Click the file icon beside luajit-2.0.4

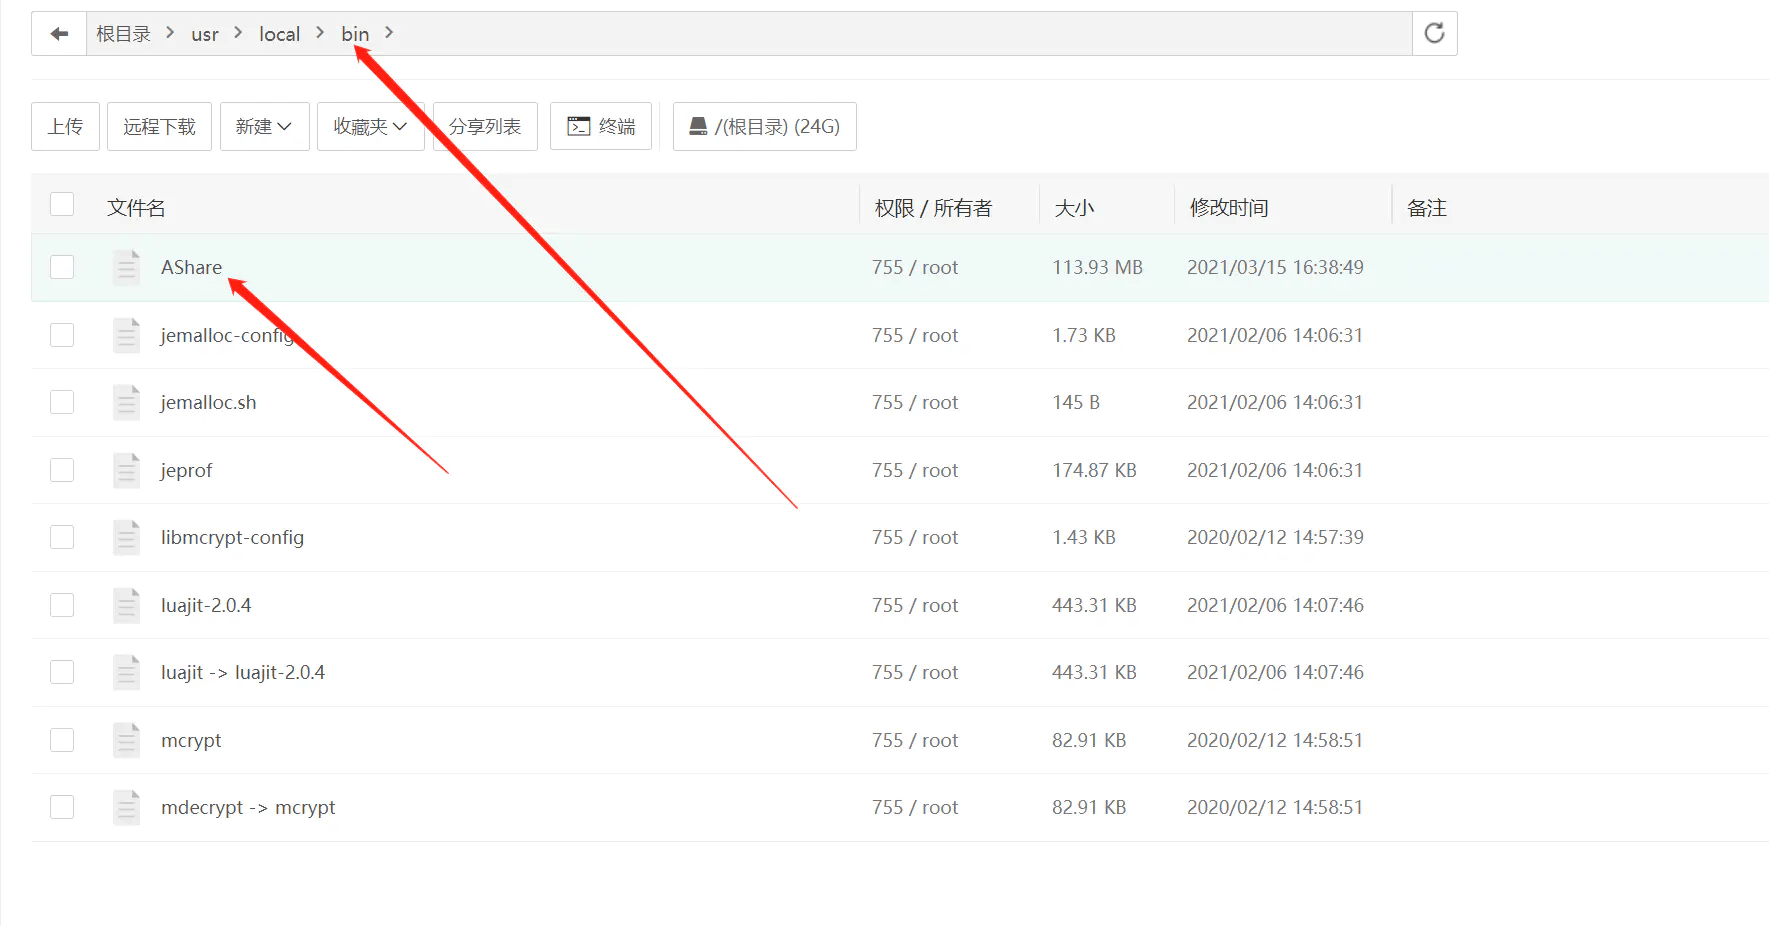[x=126, y=605]
